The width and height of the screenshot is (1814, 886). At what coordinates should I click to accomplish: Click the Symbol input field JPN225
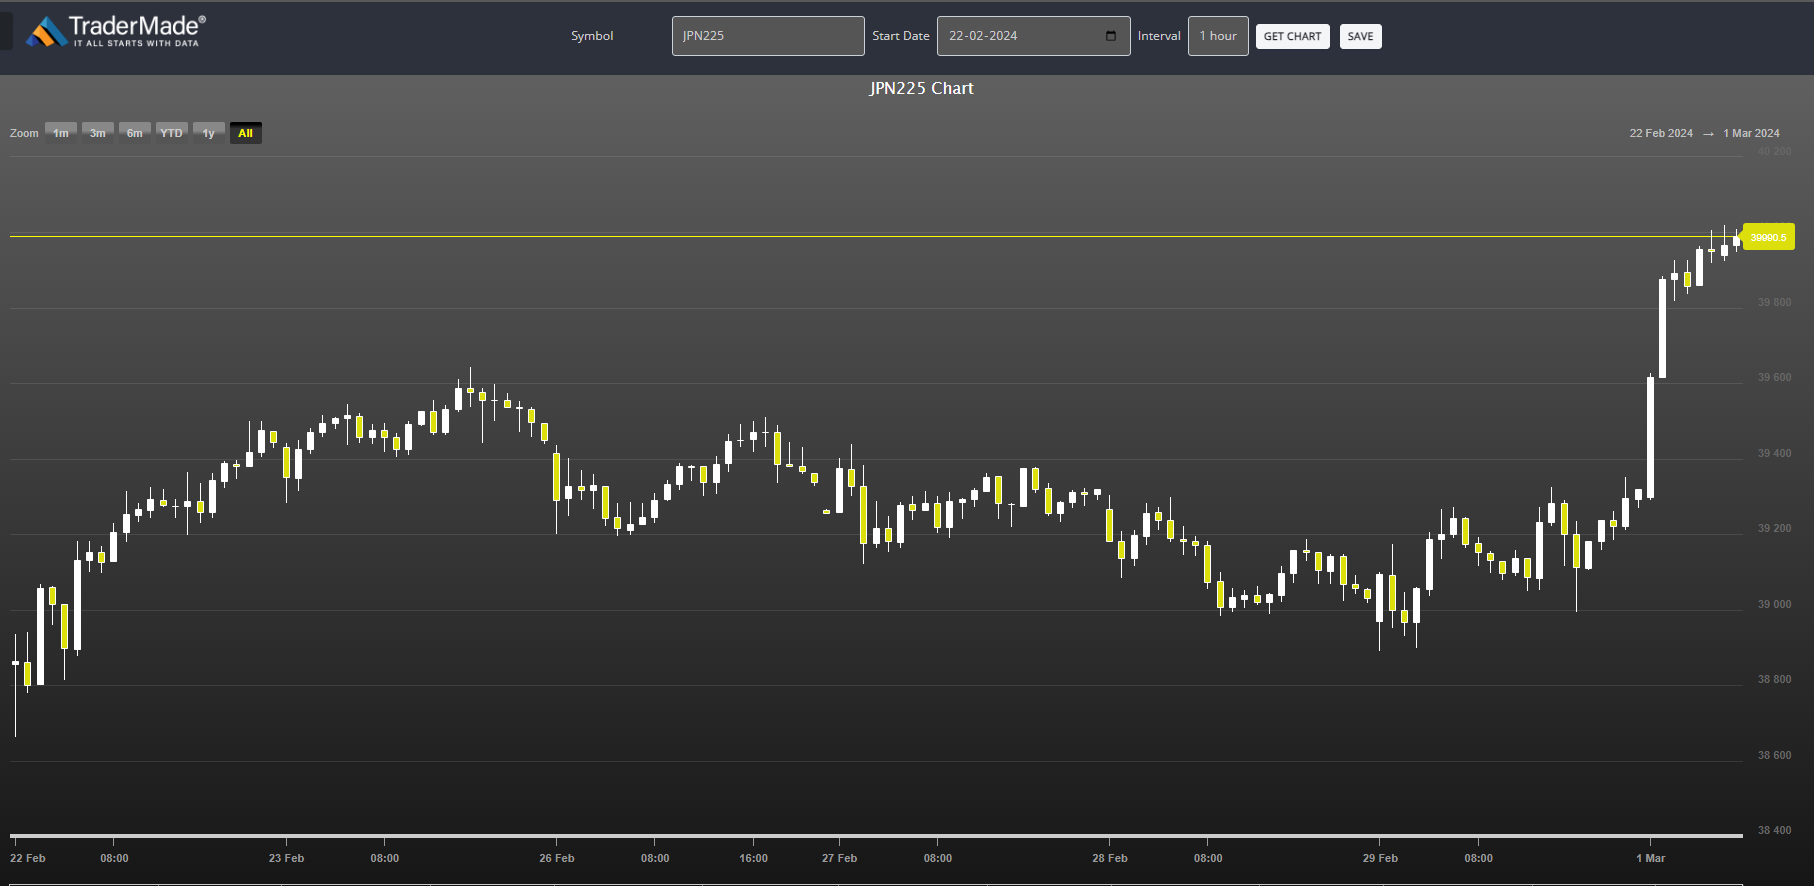click(x=768, y=36)
